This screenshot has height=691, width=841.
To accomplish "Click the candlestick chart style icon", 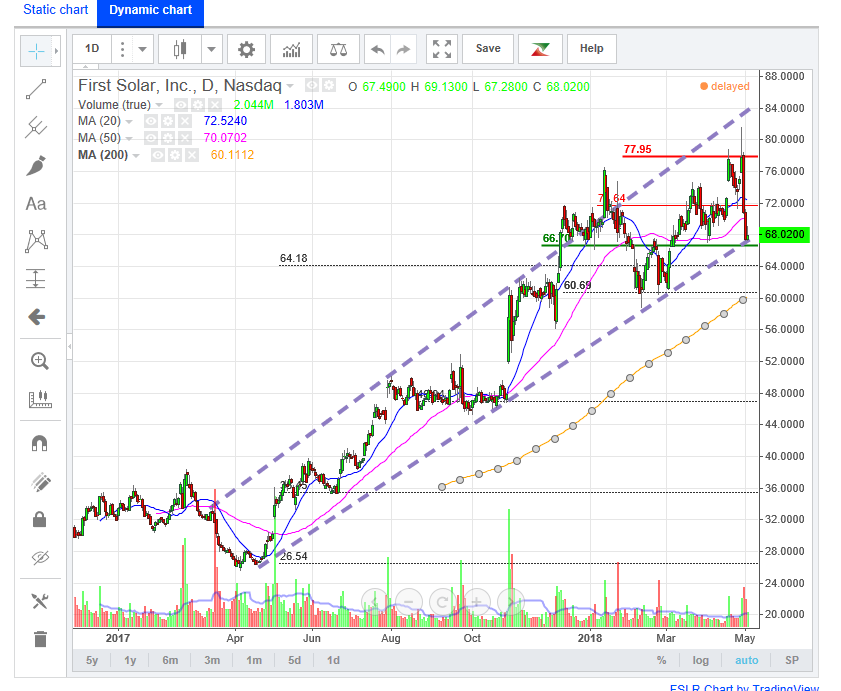I will click(x=180, y=49).
